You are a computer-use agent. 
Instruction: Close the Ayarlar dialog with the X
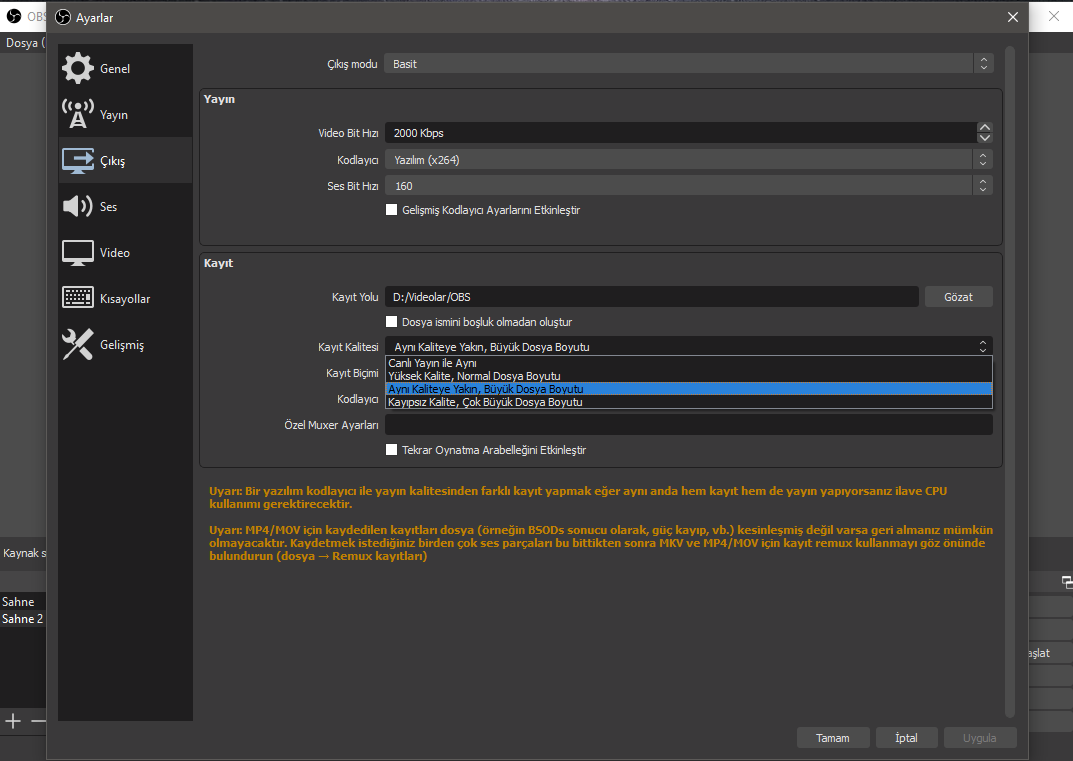tap(1013, 17)
